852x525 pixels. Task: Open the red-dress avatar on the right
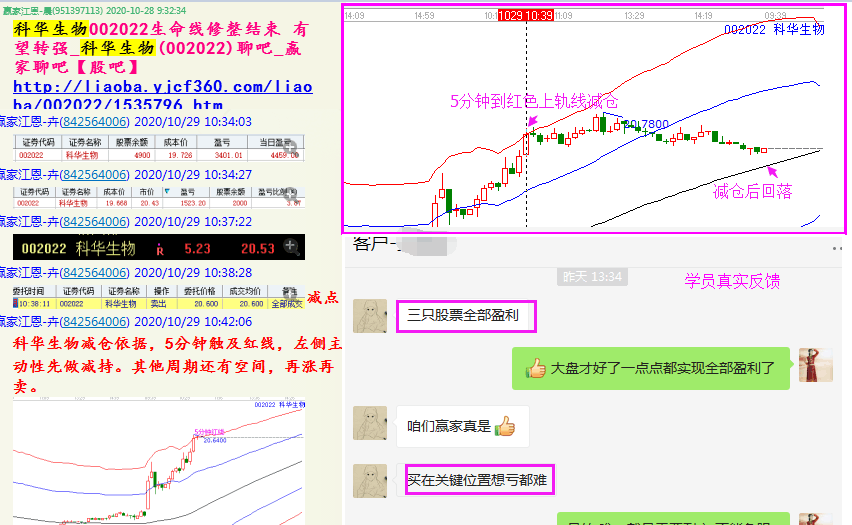pyautogui.click(x=815, y=365)
